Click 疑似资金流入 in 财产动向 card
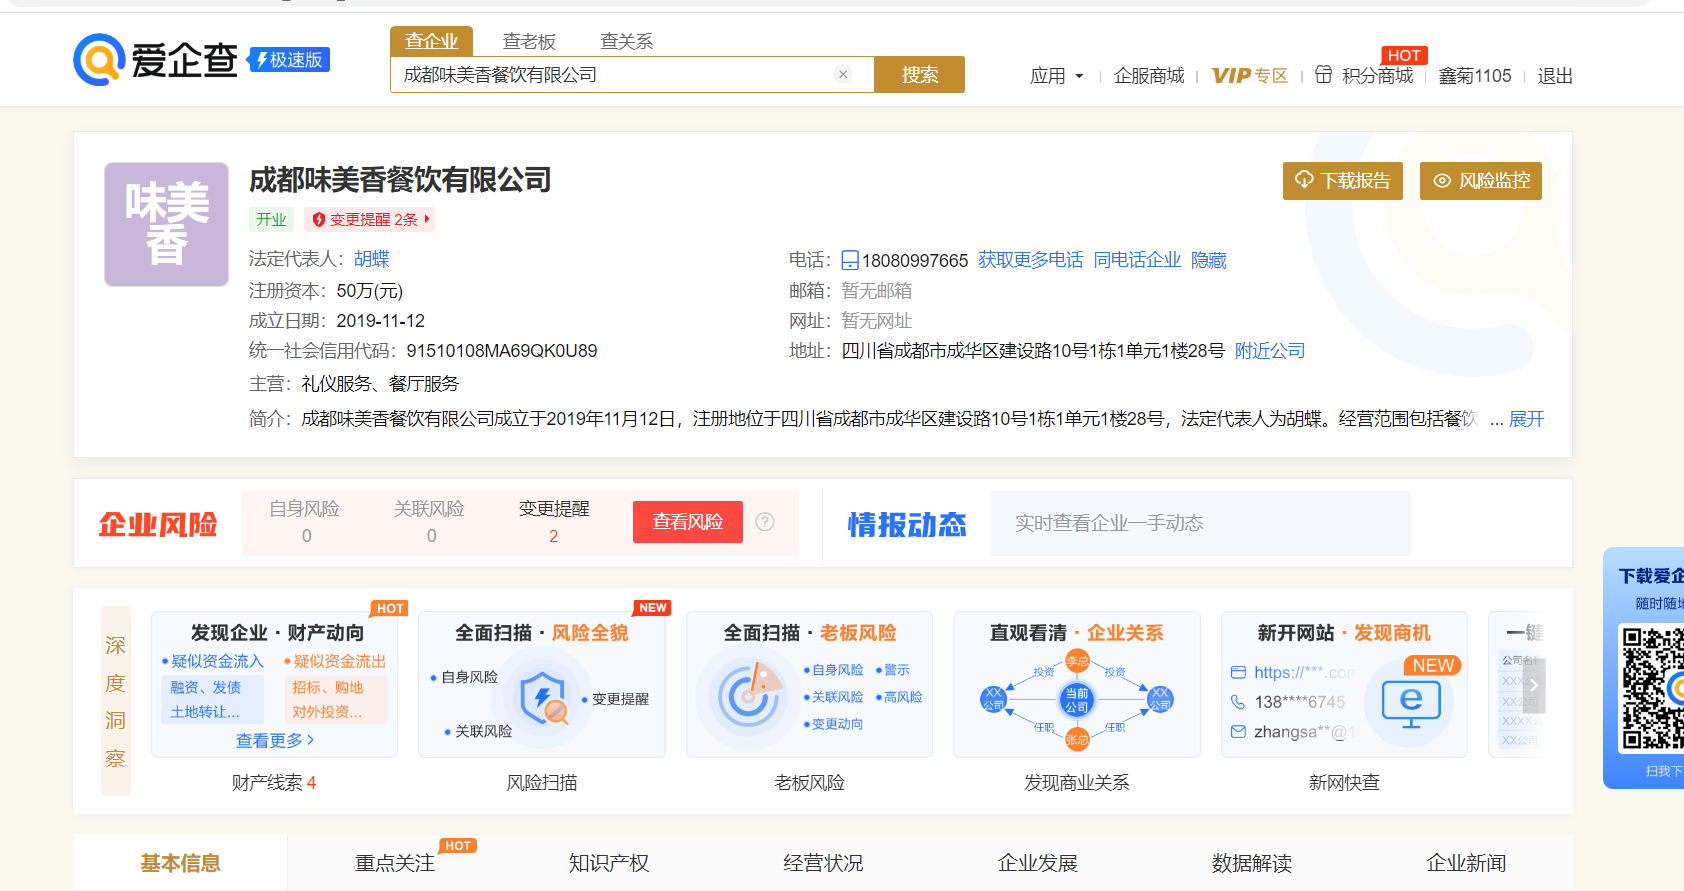 click(x=217, y=661)
